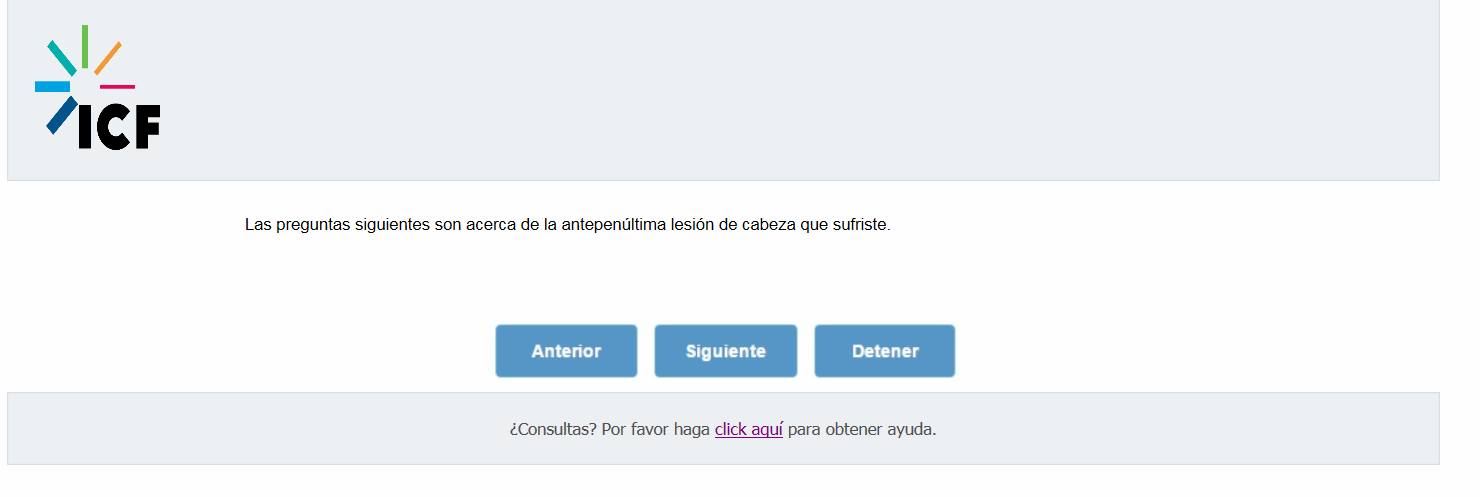Open the 'click aquí' help link
The image size is (1480, 497).
click(749, 429)
